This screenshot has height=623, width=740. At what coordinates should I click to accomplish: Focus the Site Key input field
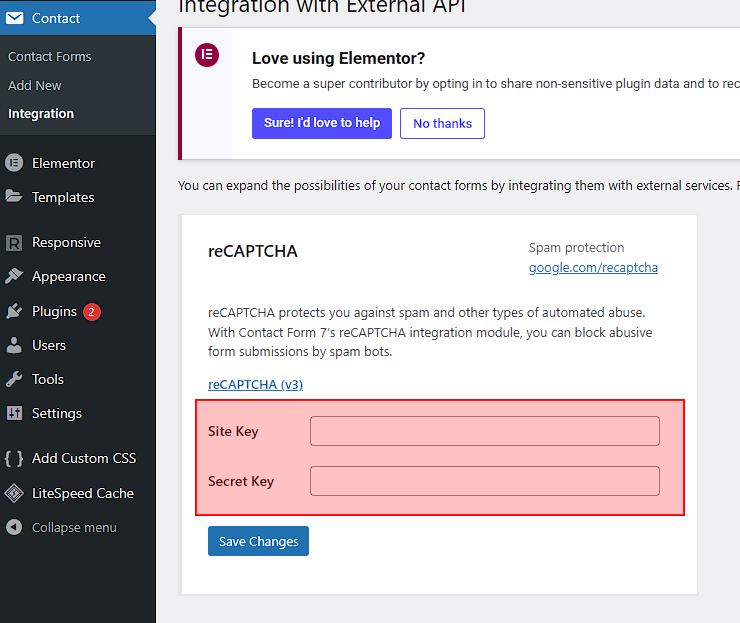point(485,431)
